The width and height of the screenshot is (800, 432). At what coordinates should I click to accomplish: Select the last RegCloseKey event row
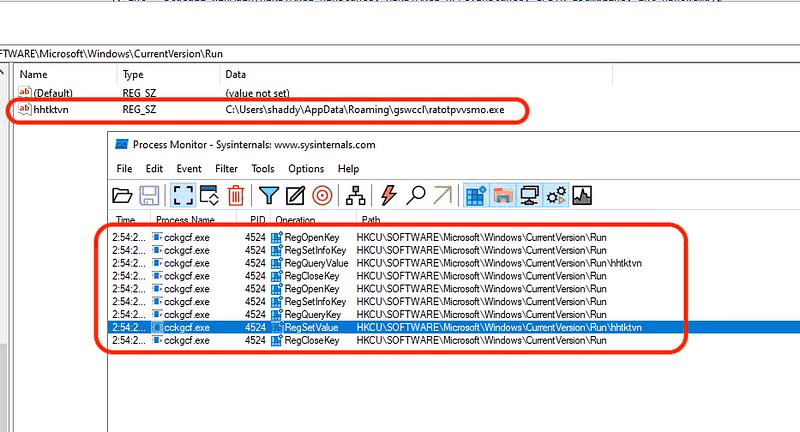(455, 340)
